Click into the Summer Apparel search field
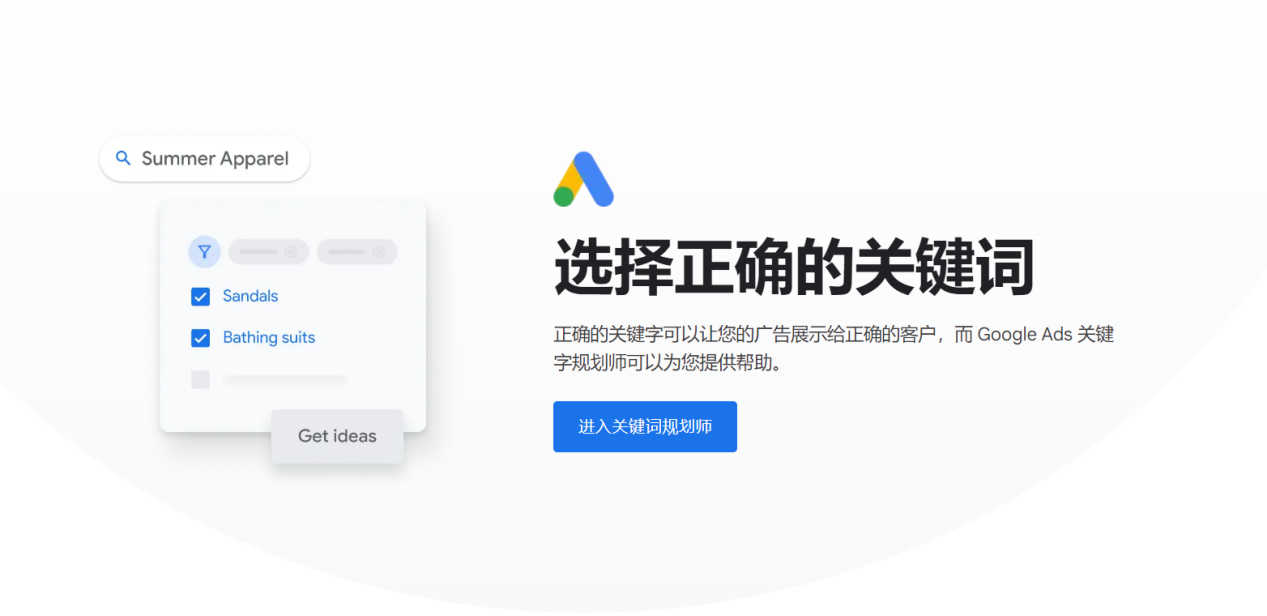 click(x=204, y=159)
